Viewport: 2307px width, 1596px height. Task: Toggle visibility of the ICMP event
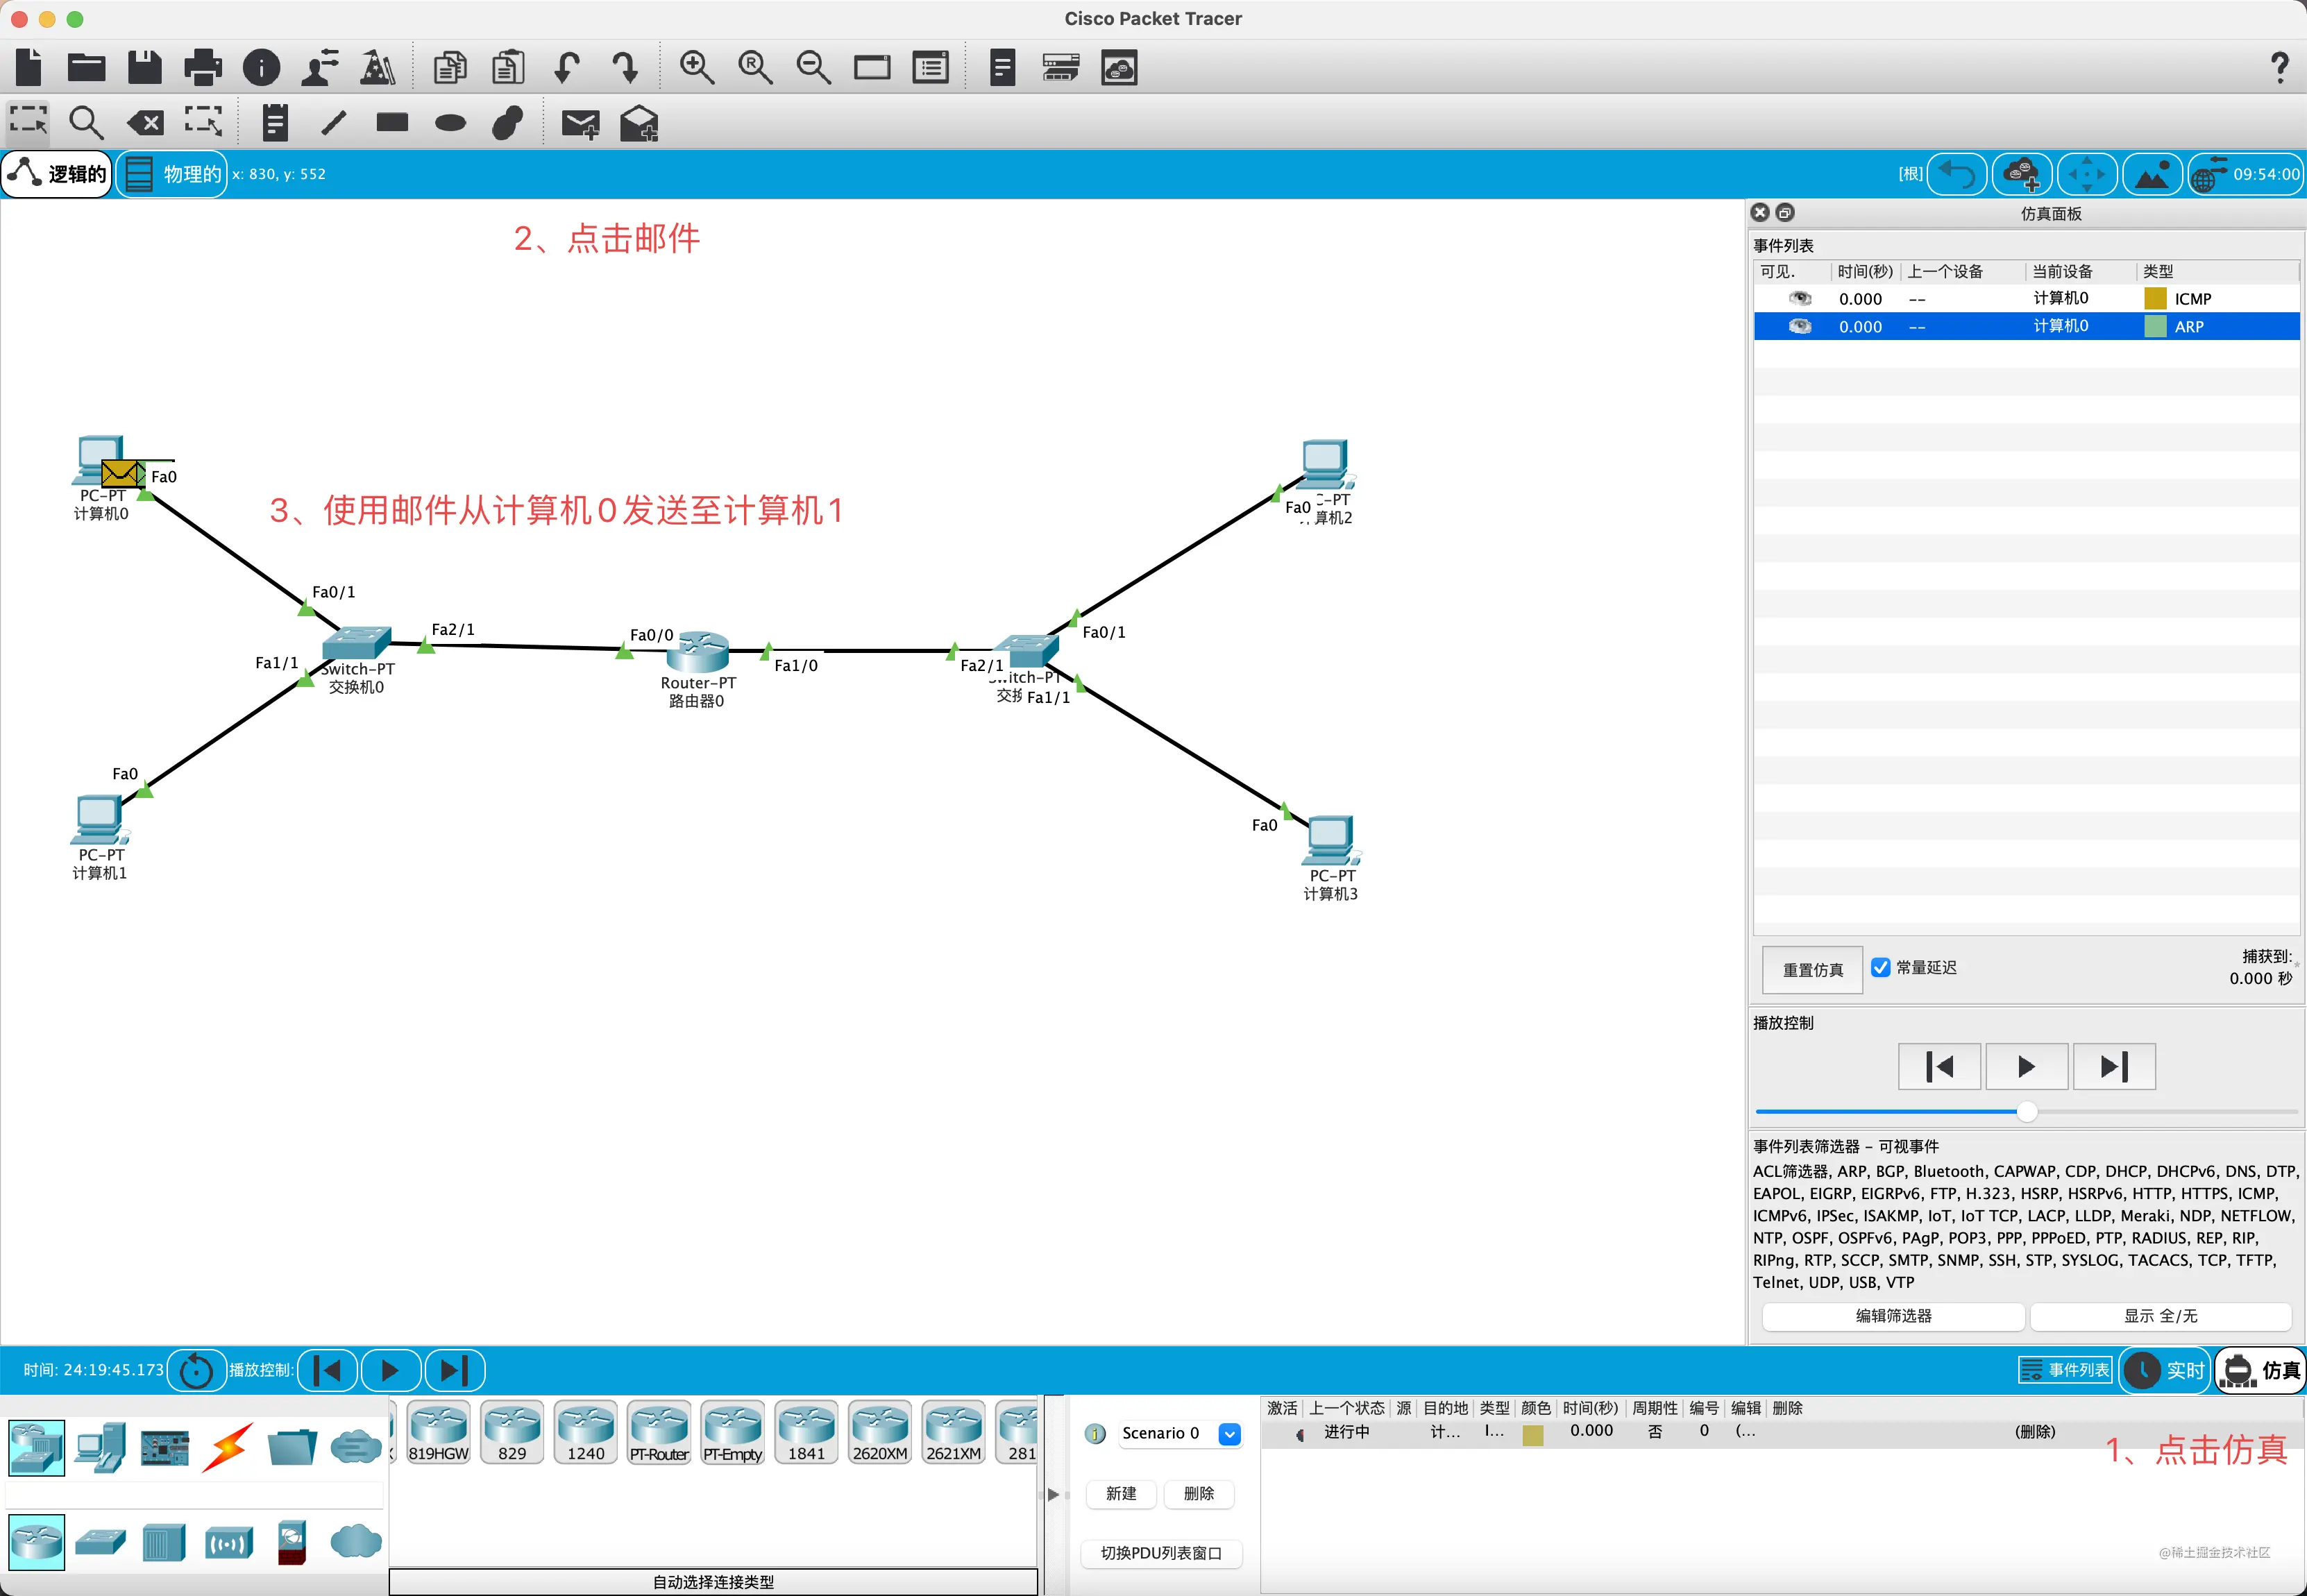click(x=1800, y=298)
